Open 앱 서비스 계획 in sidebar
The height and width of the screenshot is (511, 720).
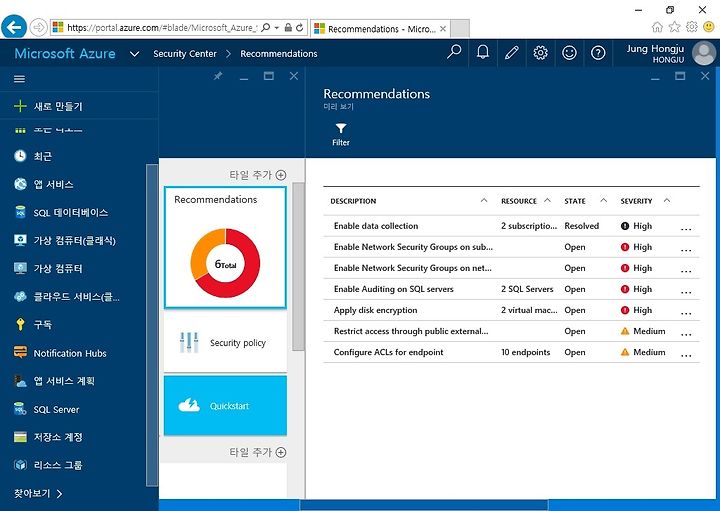(x=54, y=381)
